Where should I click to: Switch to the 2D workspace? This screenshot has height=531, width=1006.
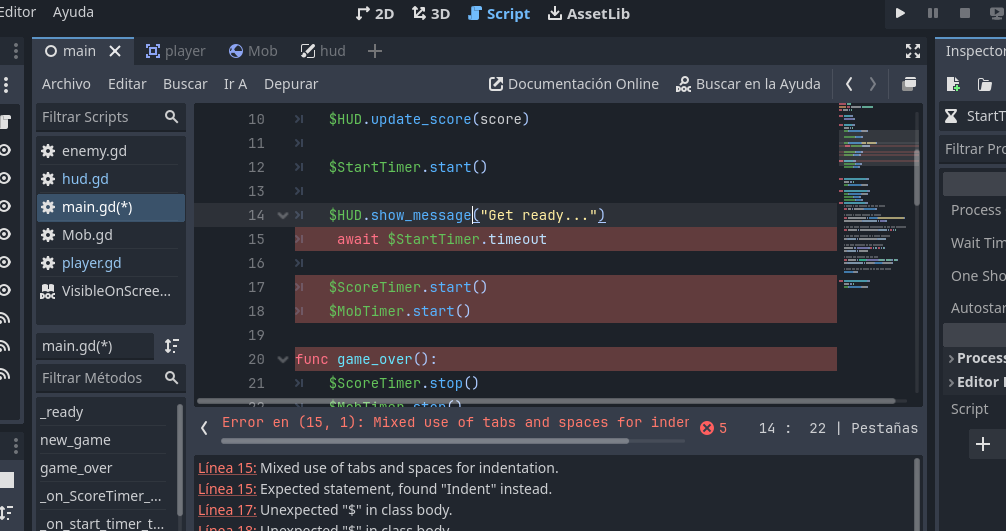pyautogui.click(x=375, y=13)
